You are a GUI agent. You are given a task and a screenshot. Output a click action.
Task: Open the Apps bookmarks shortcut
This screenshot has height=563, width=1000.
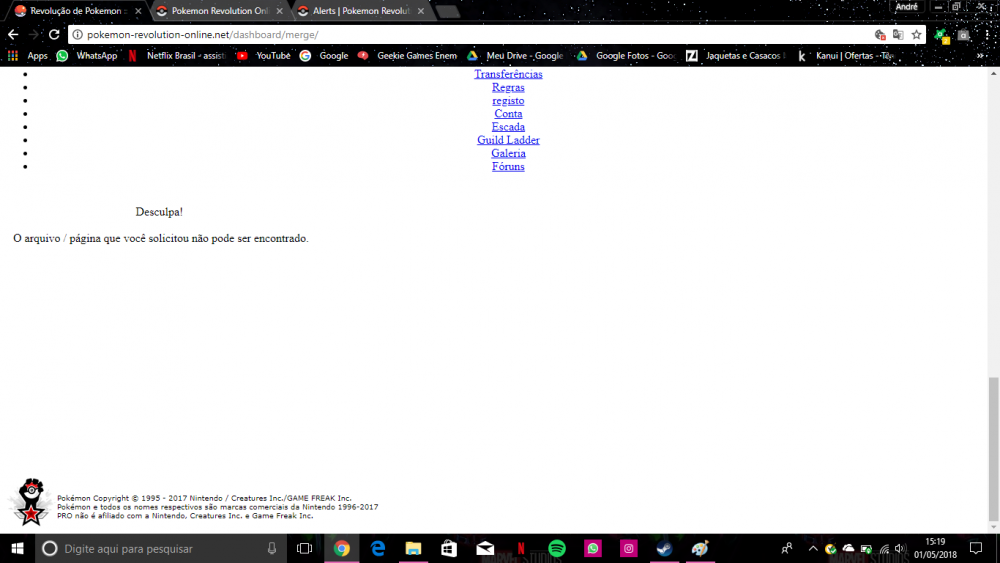click(28, 56)
